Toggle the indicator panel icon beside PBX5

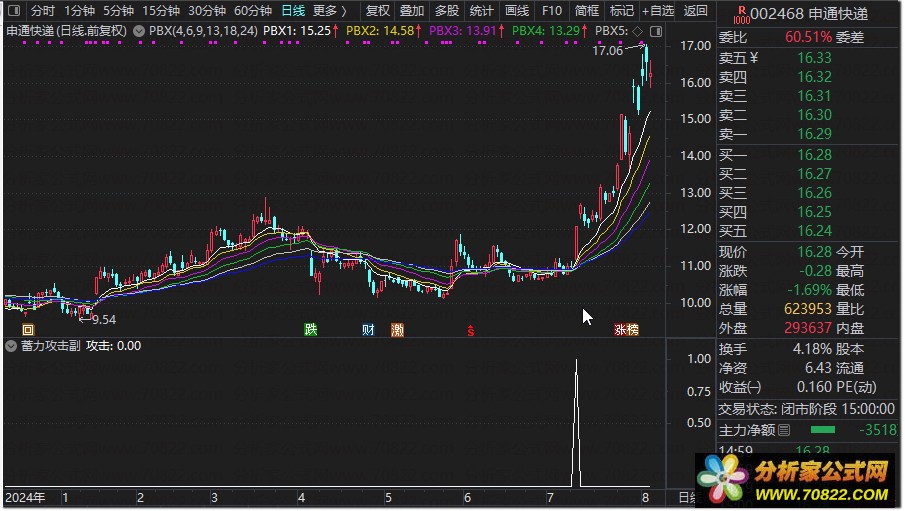click(x=656, y=31)
